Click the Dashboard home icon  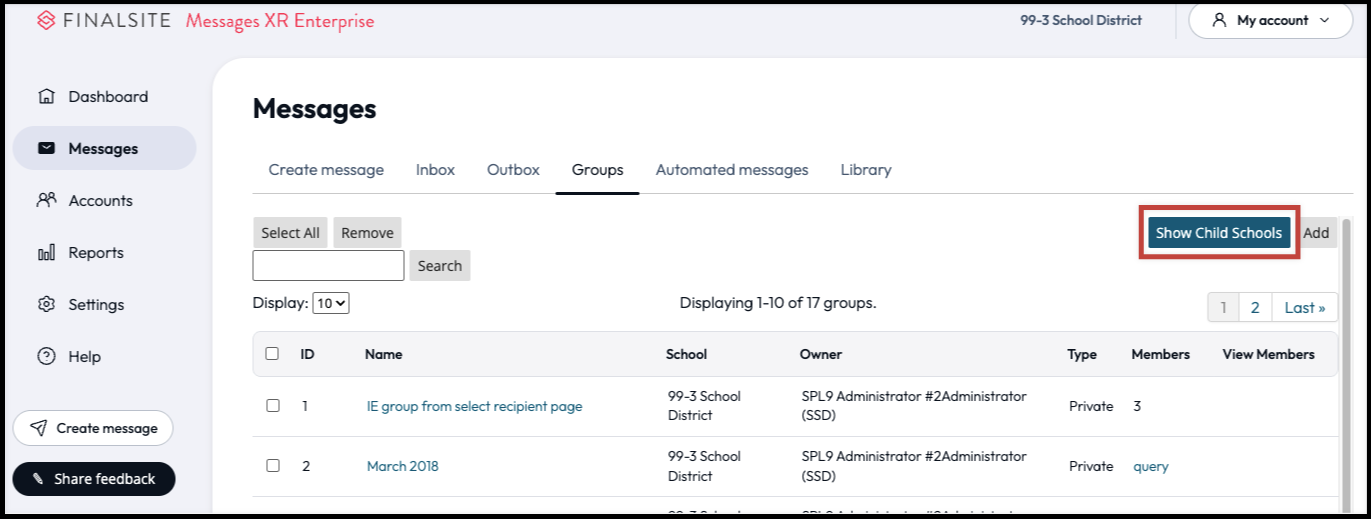click(46, 97)
